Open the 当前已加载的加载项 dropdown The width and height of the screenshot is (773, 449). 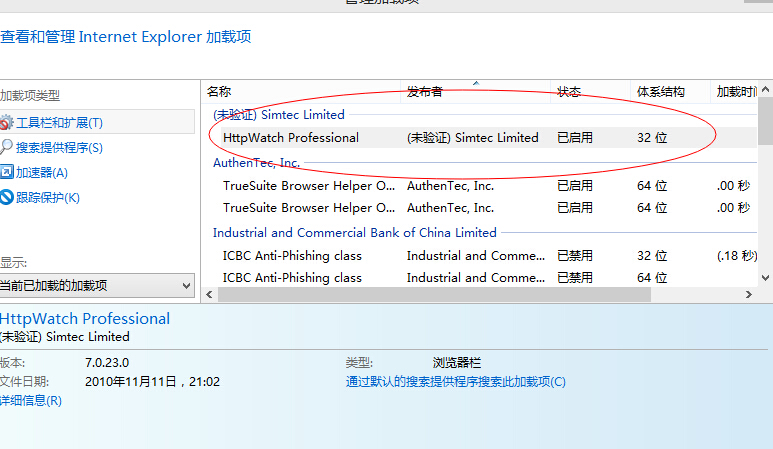[96, 286]
